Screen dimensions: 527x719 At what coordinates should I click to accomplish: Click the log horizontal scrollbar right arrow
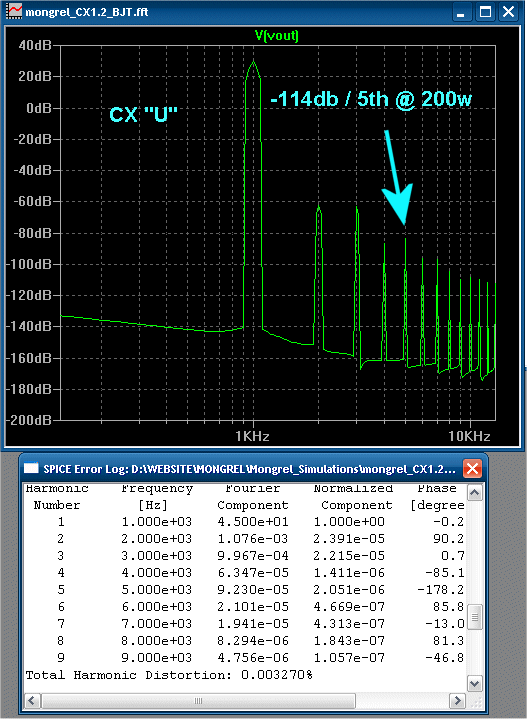(457, 701)
